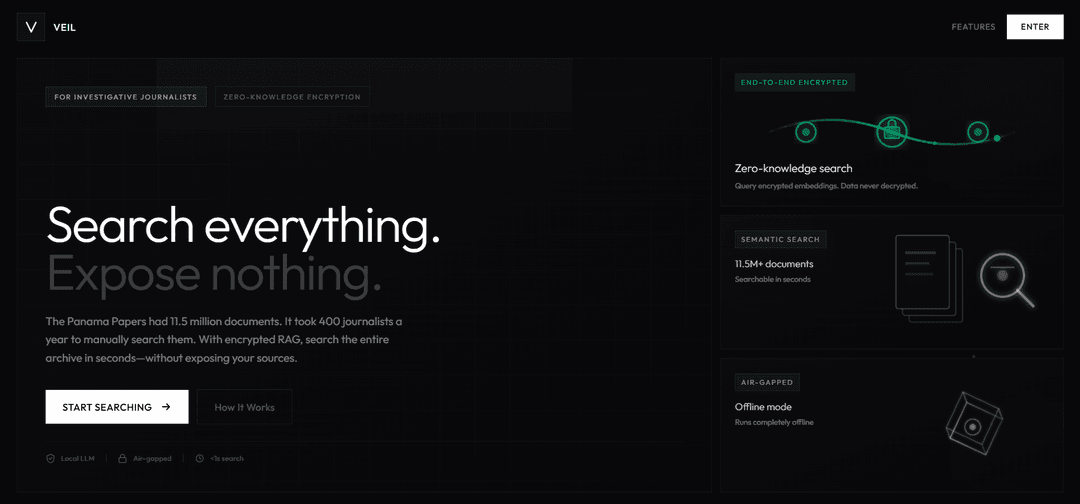The height and width of the screenshot is (504, 1080).
Task: Click the Semantic Search badge label
Action: click(x=780, y=240)
